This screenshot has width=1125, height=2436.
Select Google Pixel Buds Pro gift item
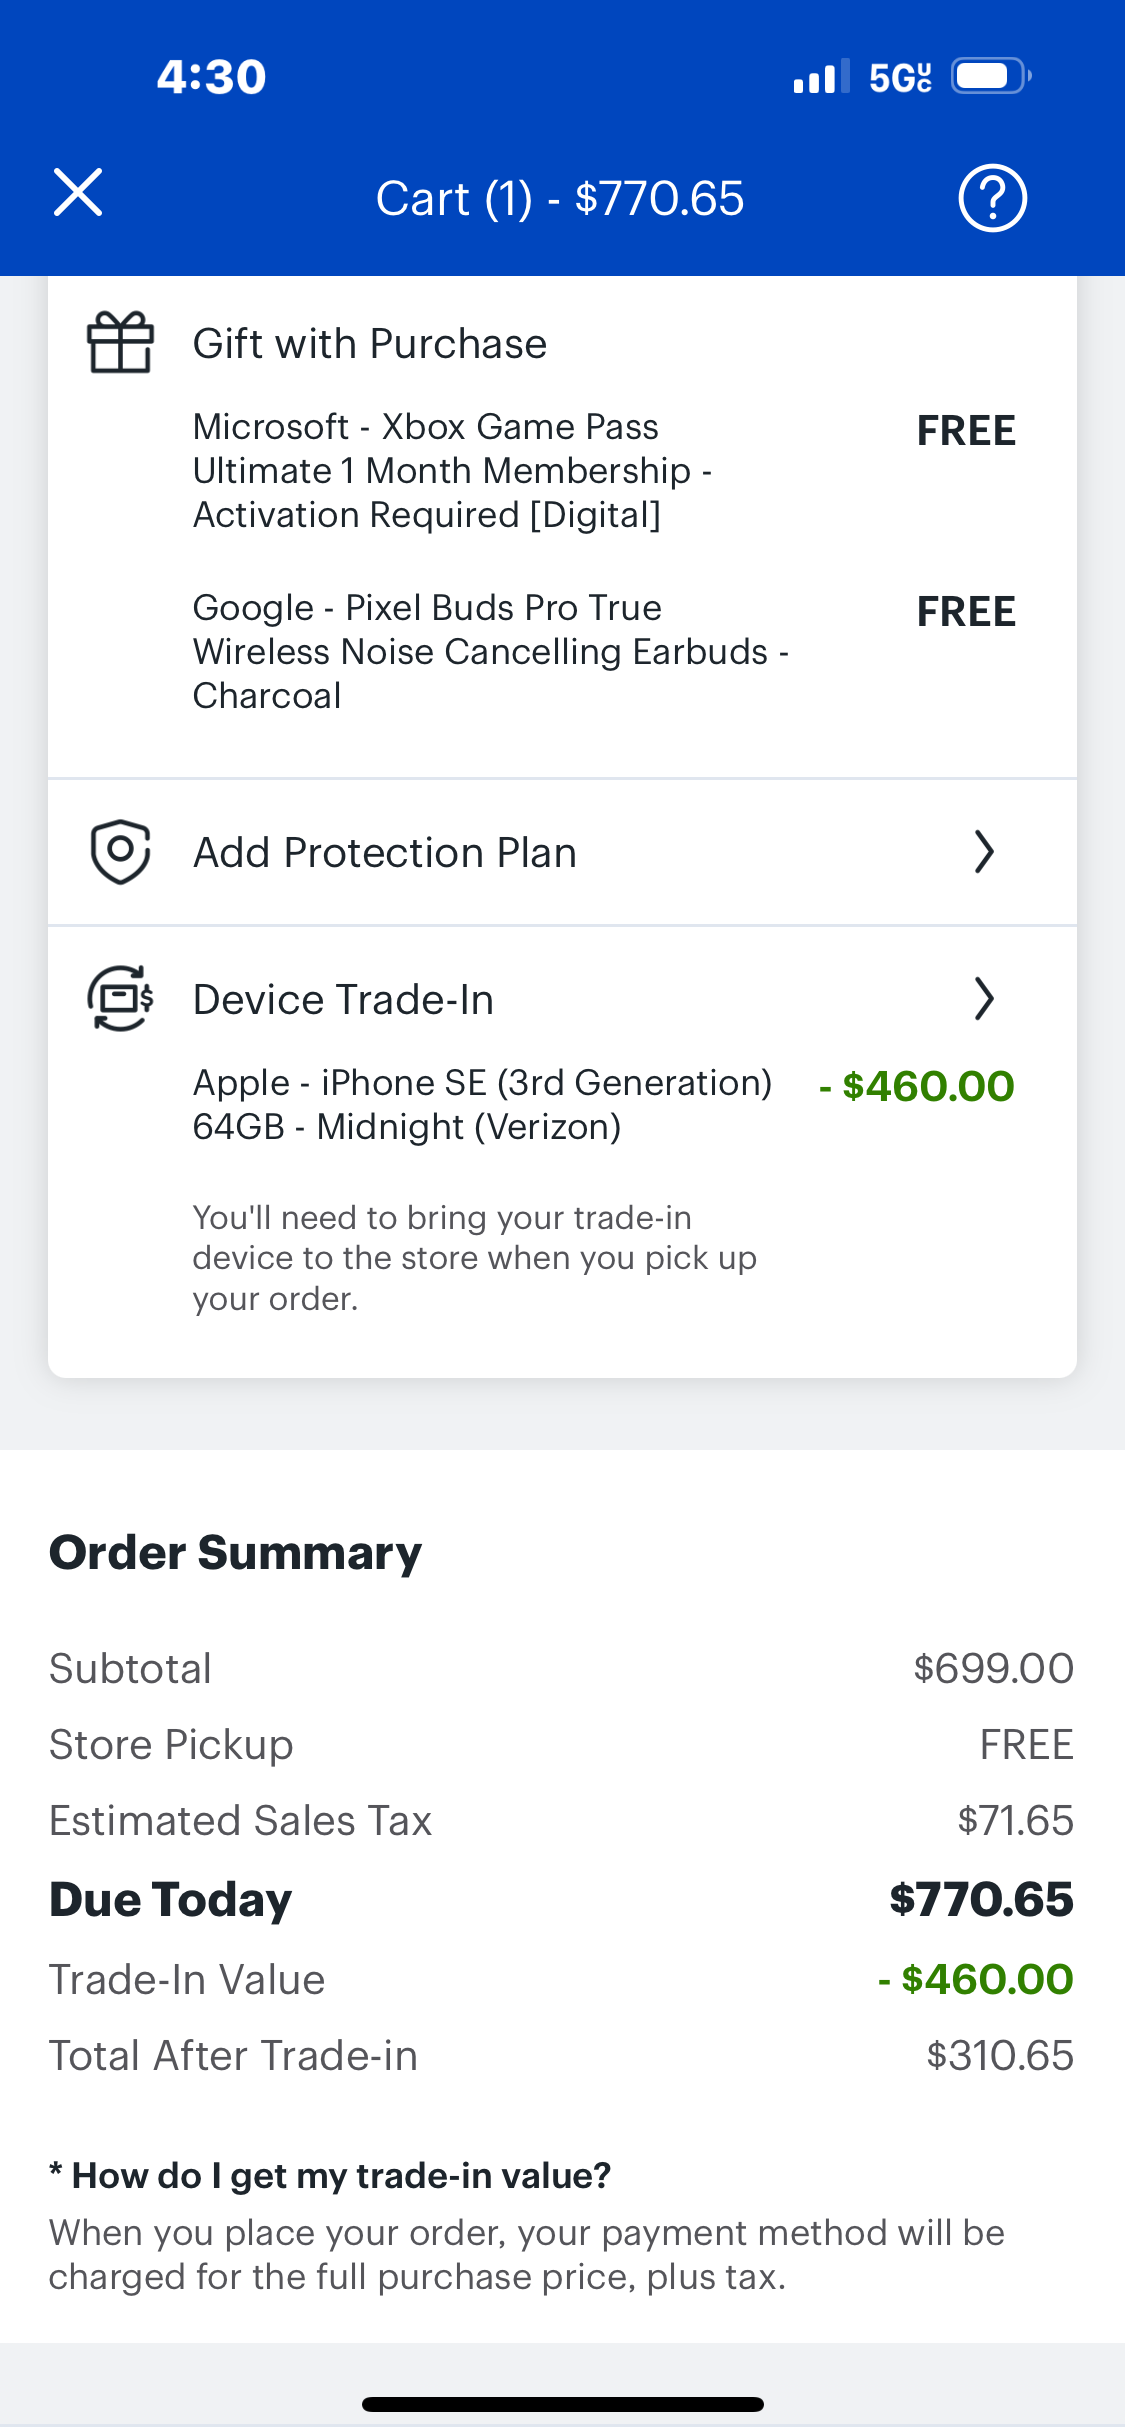pos(491,651)
